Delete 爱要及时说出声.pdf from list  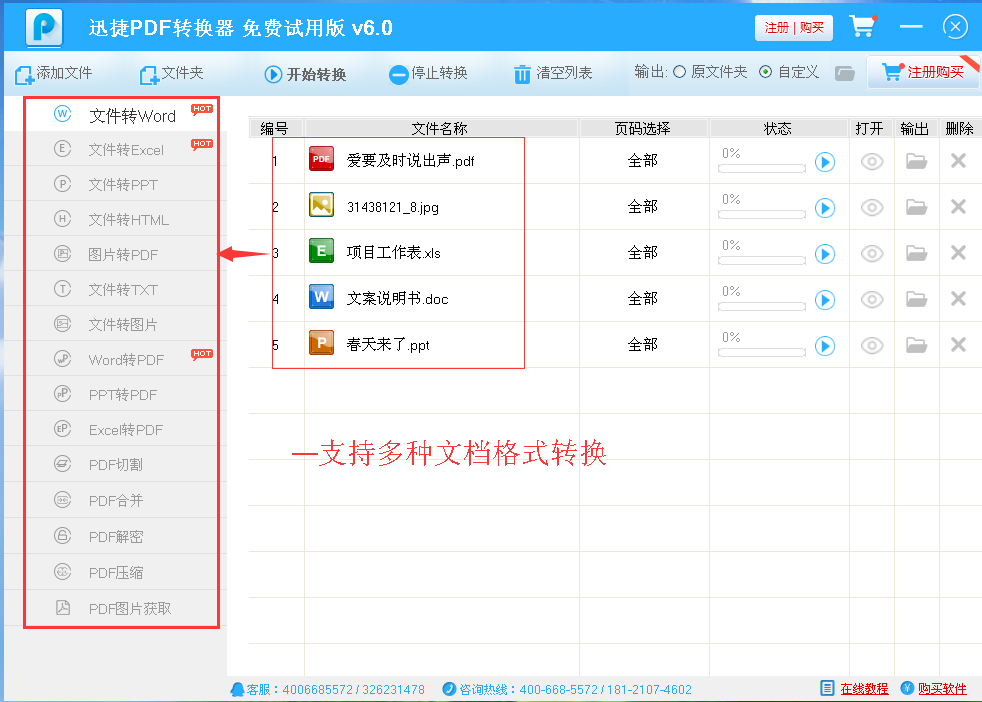(x=958, y=161)
